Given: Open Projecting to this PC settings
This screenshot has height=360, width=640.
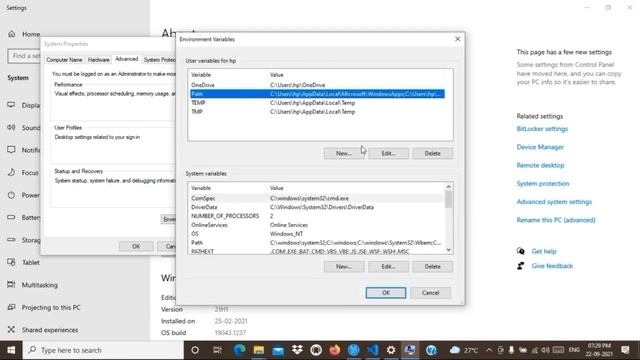Looking at the screenshot, I should click(44, 307).
